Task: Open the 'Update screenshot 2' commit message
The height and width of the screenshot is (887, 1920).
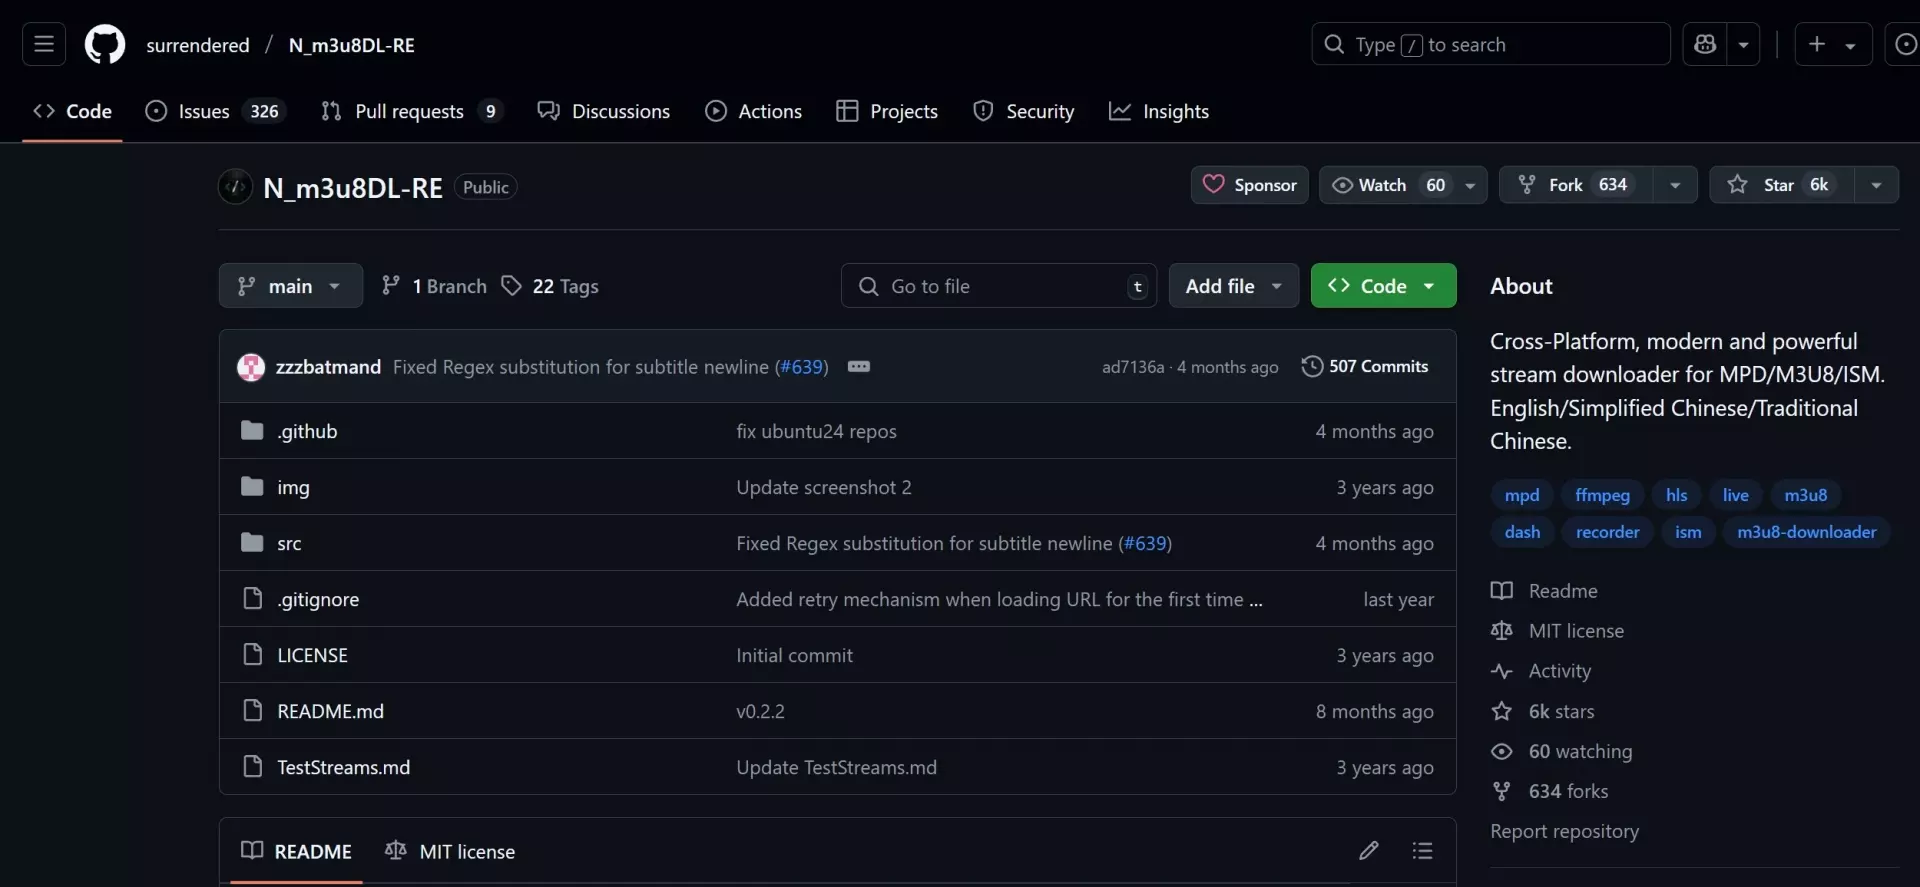Action: [x=823, y=487]
